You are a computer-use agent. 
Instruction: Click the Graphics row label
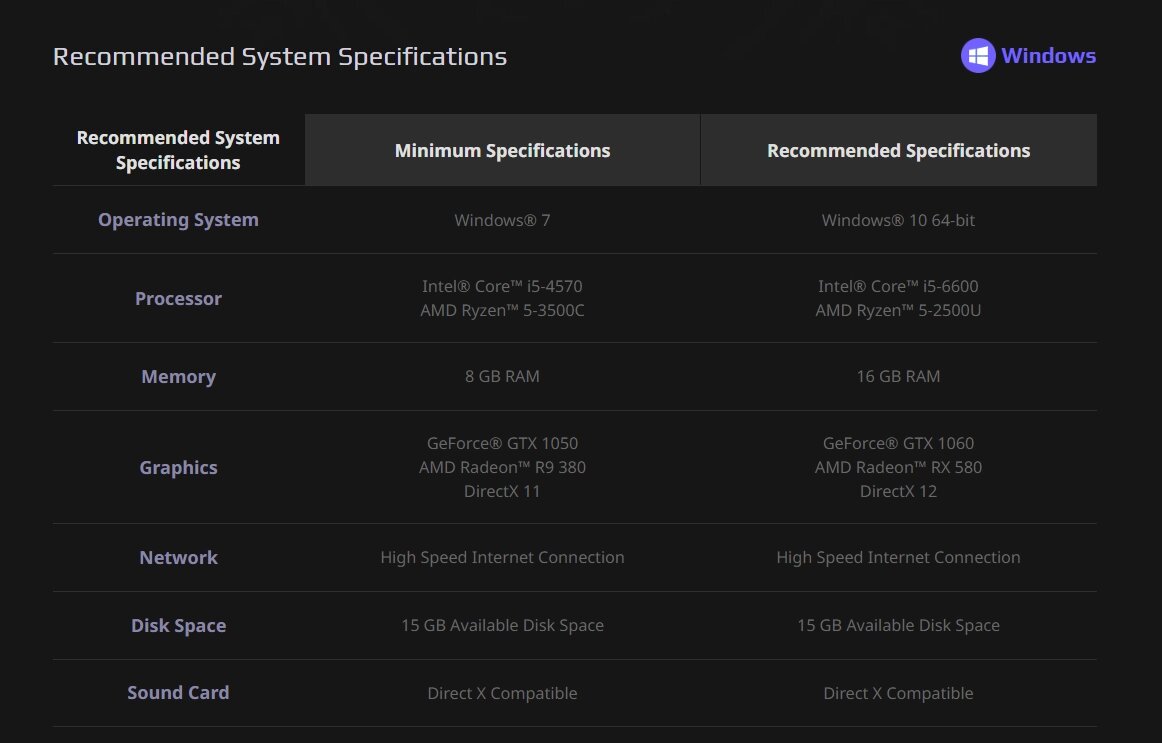tap(179, 467)
